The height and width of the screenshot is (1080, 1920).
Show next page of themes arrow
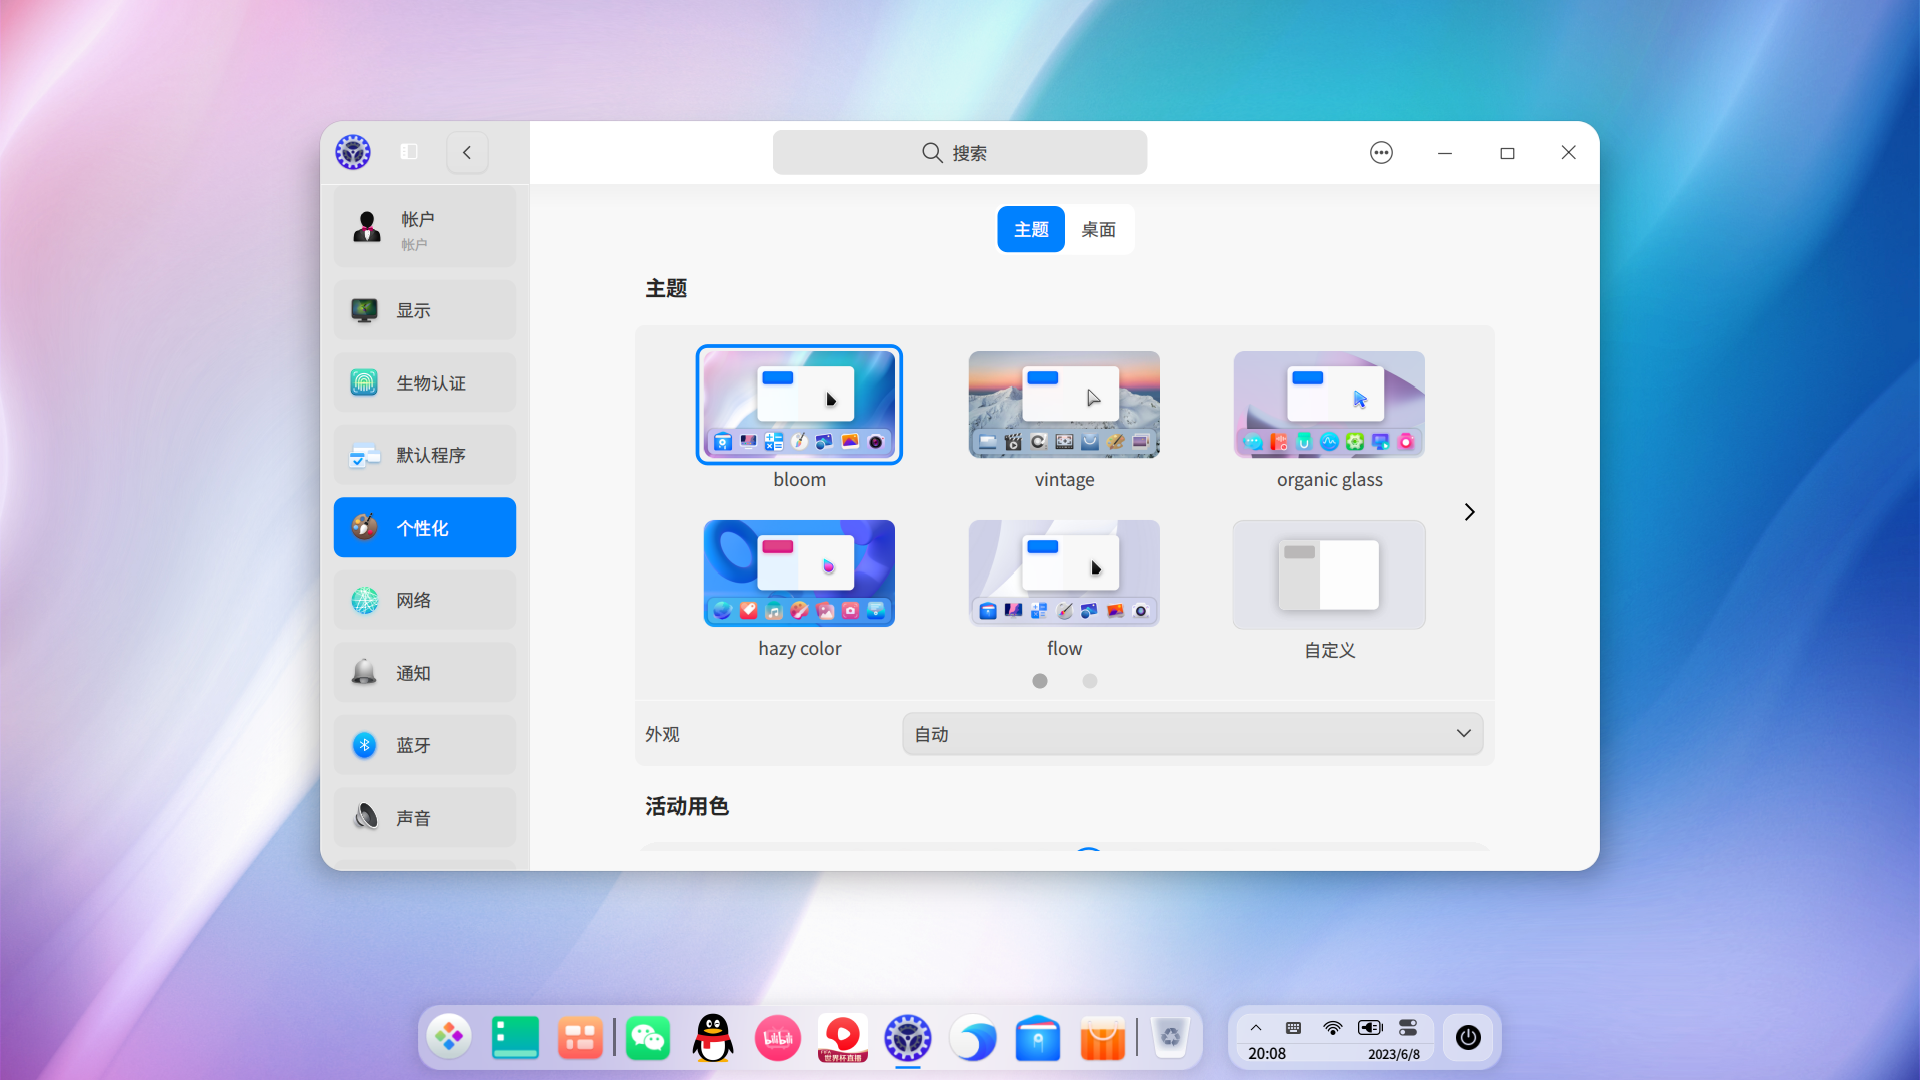pos(1469,512)
